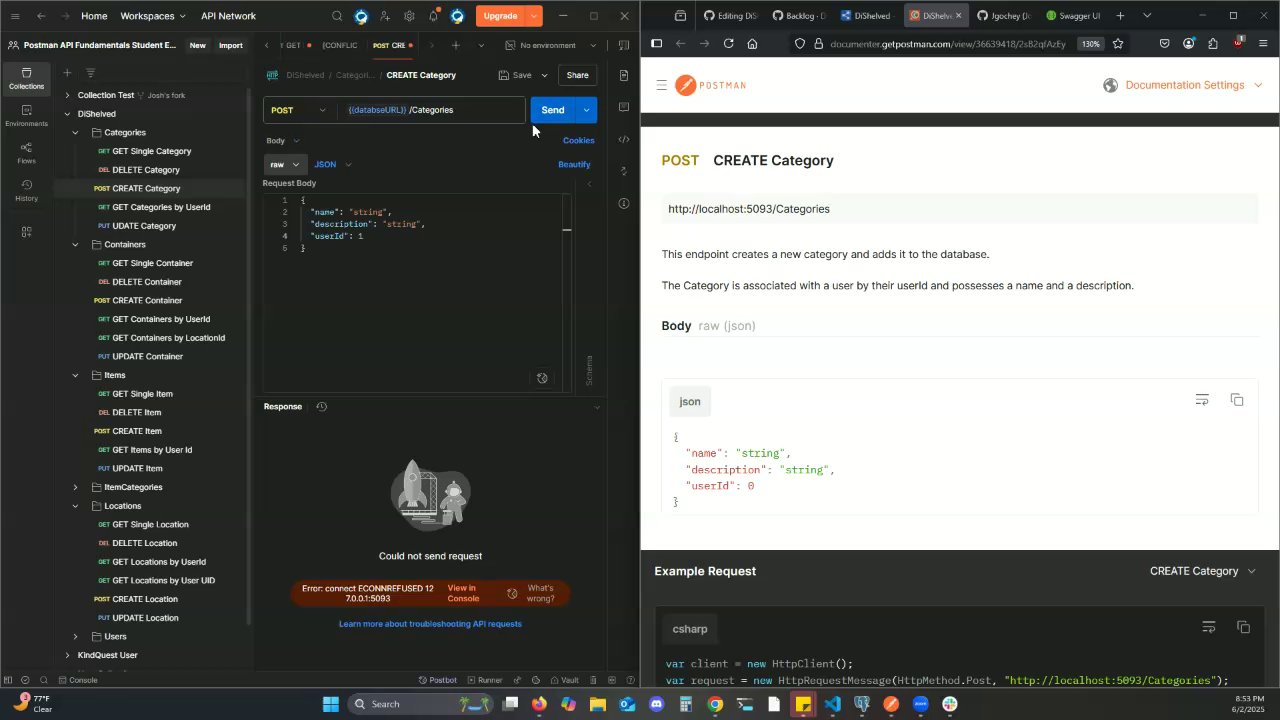Viewport: 1280px width, 720px height.
Task: Click the request URL input field
Action: tap(431, 110)
